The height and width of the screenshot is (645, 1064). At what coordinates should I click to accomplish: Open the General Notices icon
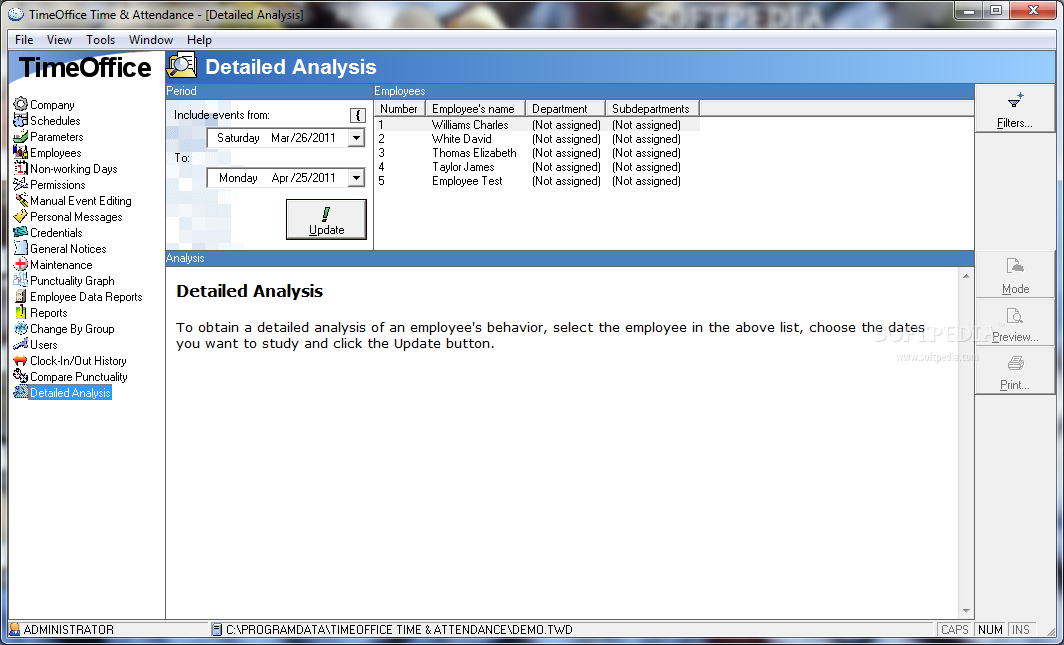click(20, 248)
